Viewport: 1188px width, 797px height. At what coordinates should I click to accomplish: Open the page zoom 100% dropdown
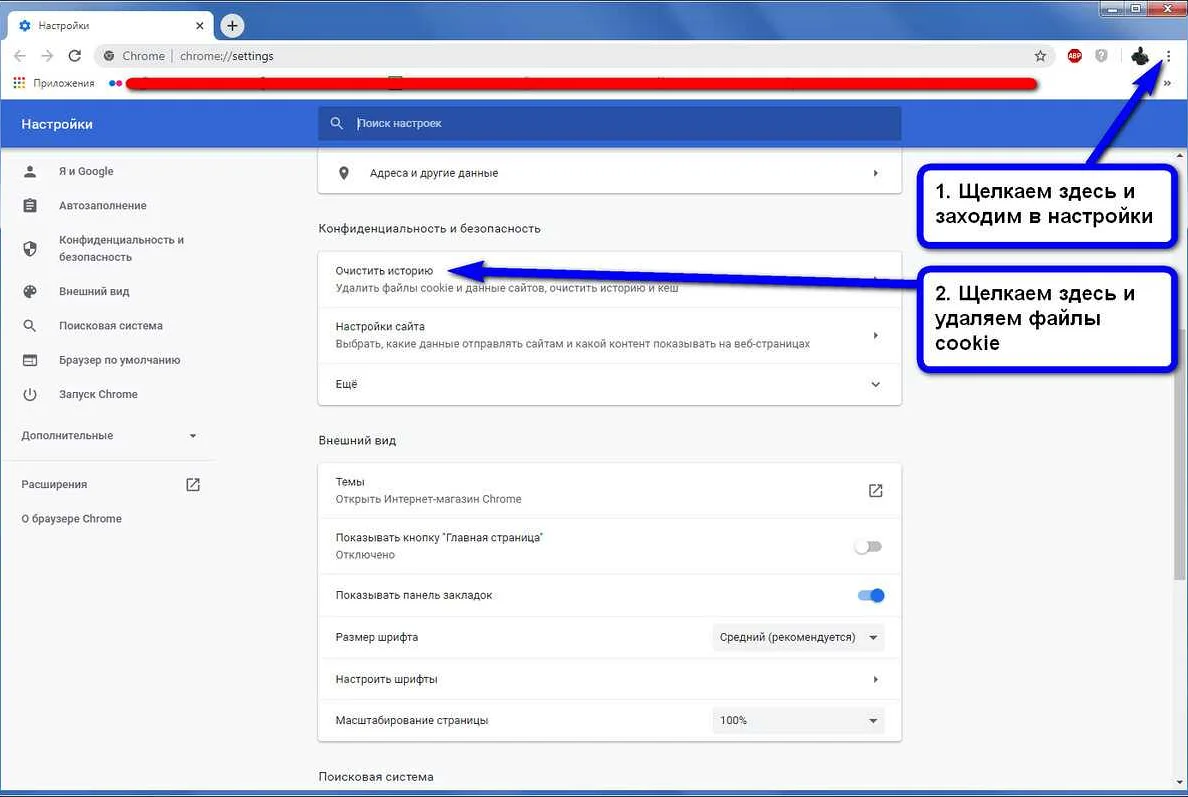click(x=798, y=720)
